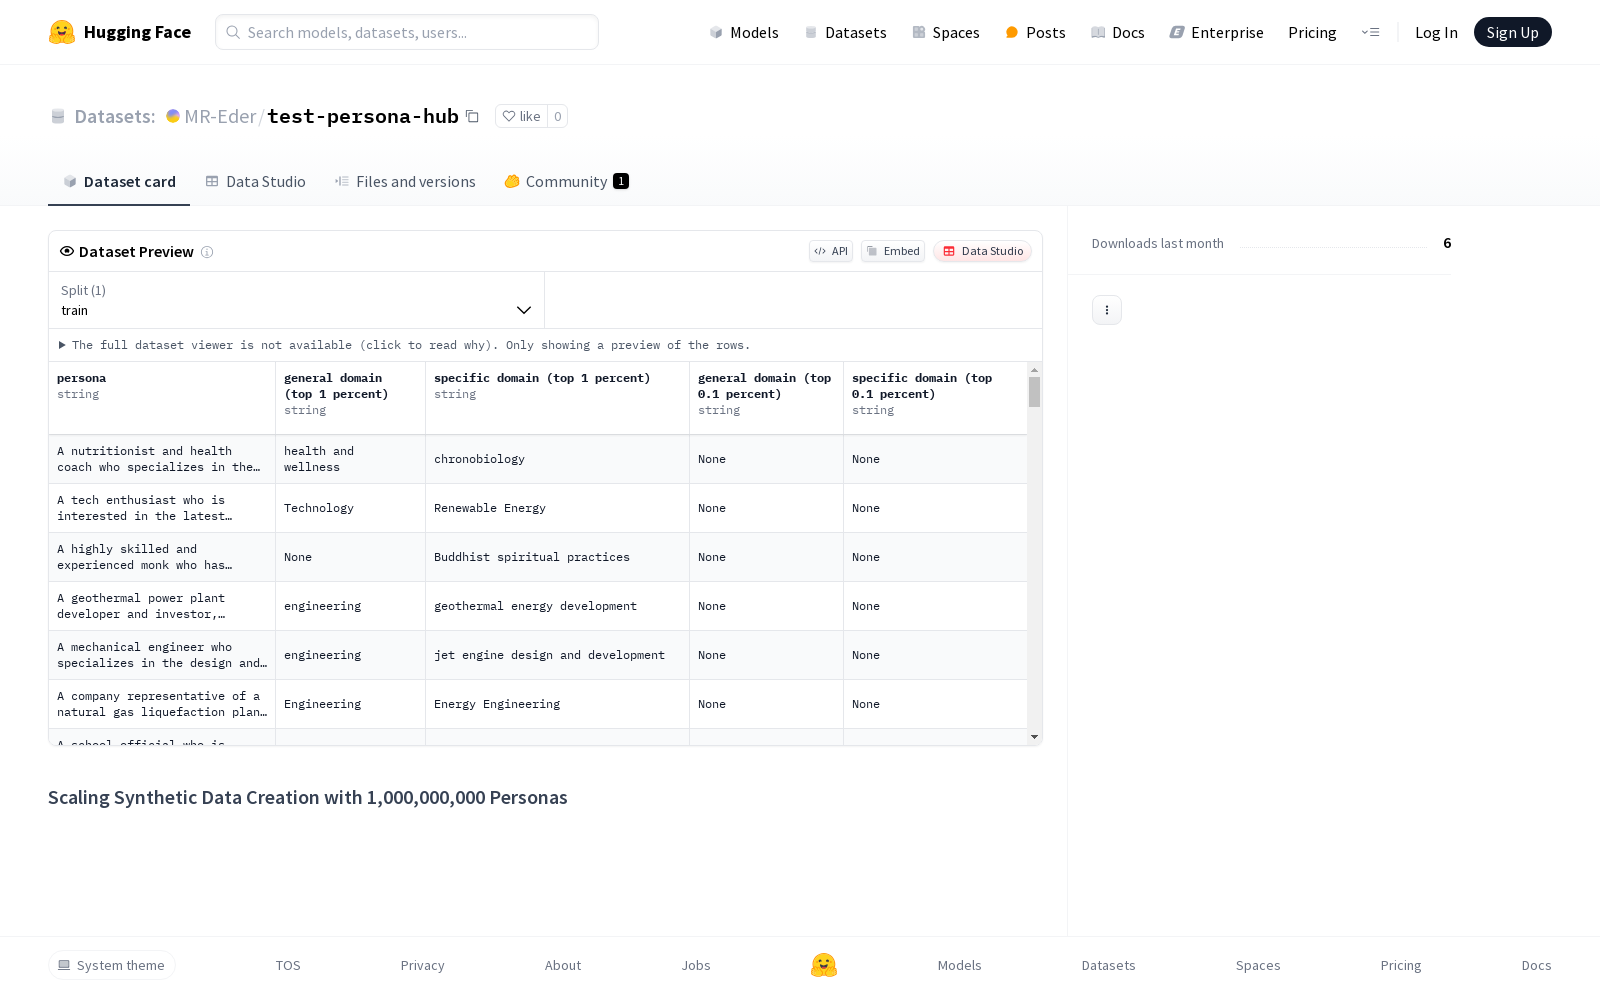Open the Community tab
The height and width of the screenshot is (1000, 1600).
566,181
